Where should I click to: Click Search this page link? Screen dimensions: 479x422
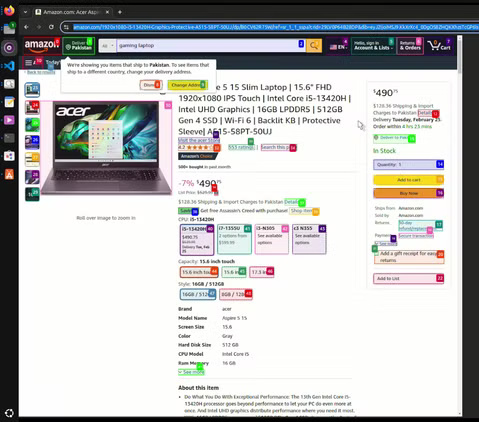(x=278, y=147)
